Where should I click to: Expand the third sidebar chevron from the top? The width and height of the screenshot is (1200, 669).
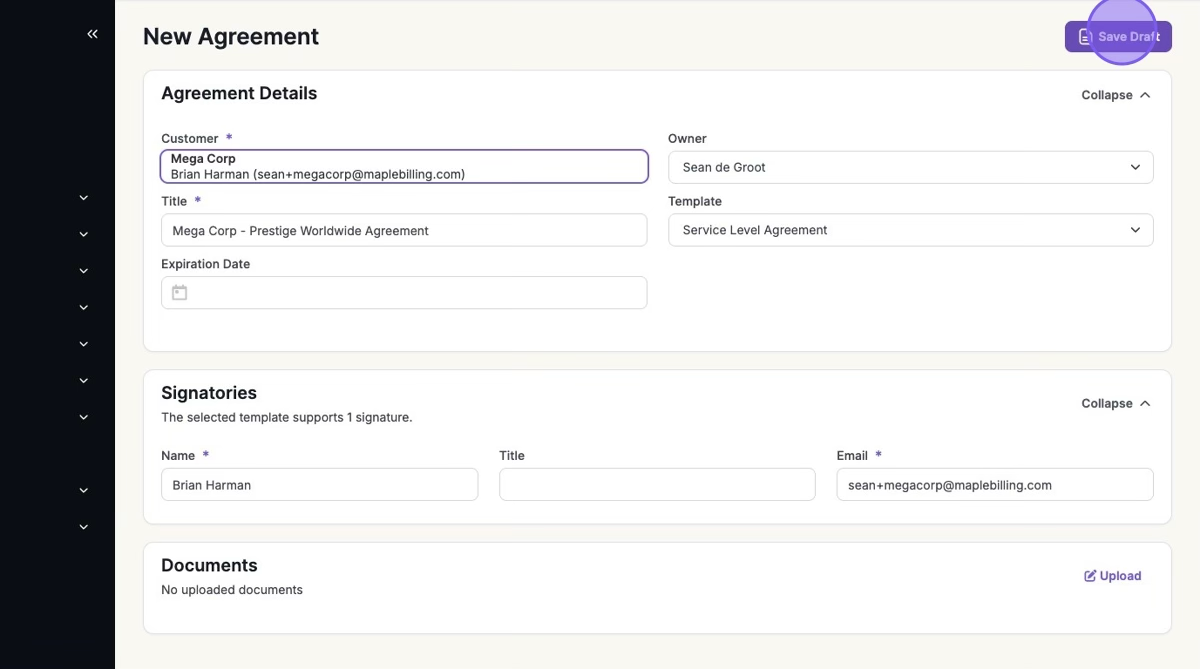point(84,271)
